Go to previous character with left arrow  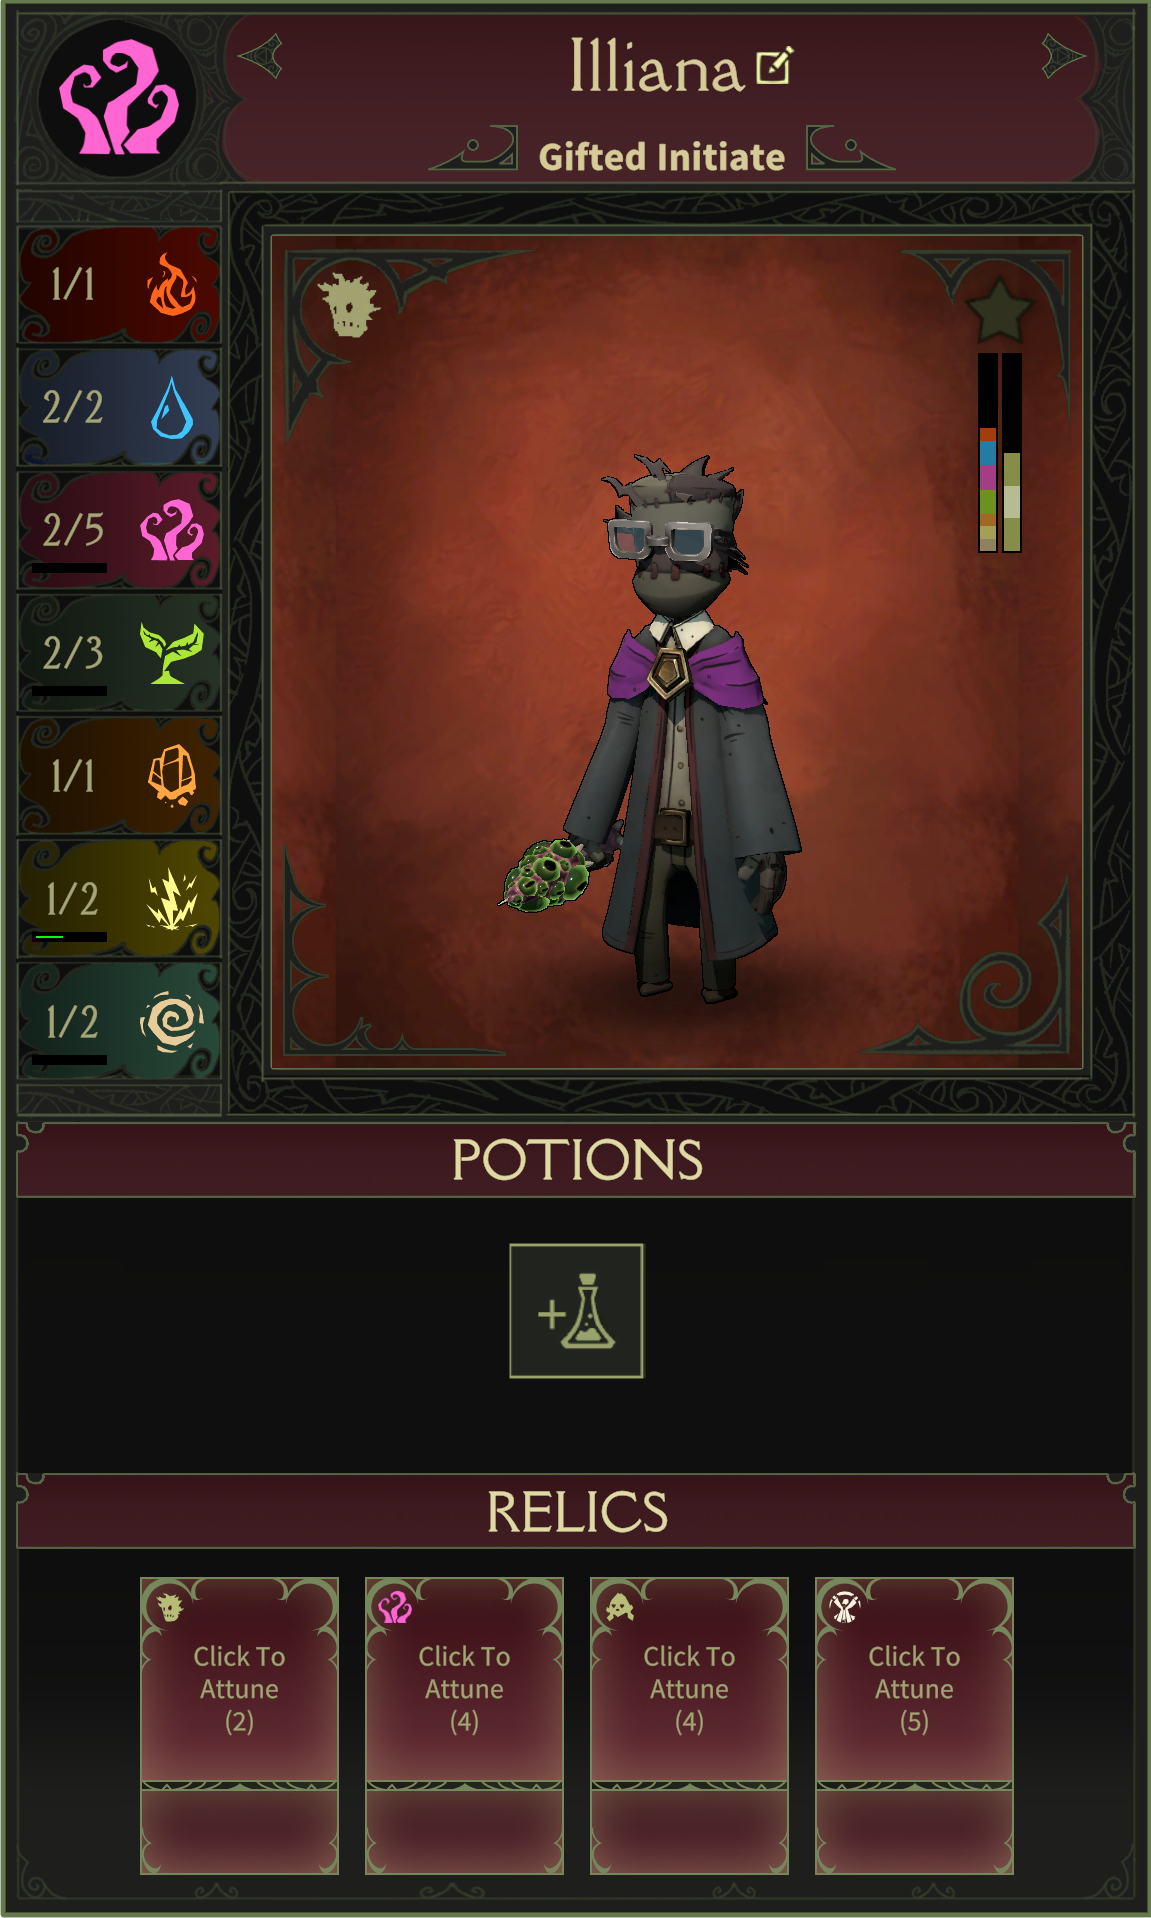pos(261,55)
